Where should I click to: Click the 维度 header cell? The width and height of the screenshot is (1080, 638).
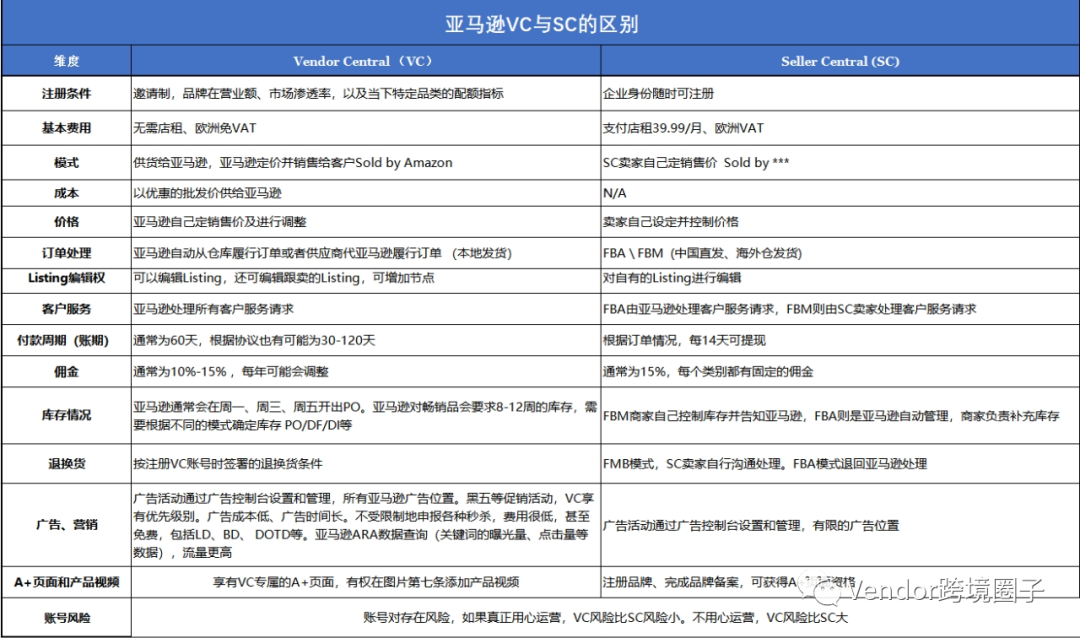tap(66, 60)
